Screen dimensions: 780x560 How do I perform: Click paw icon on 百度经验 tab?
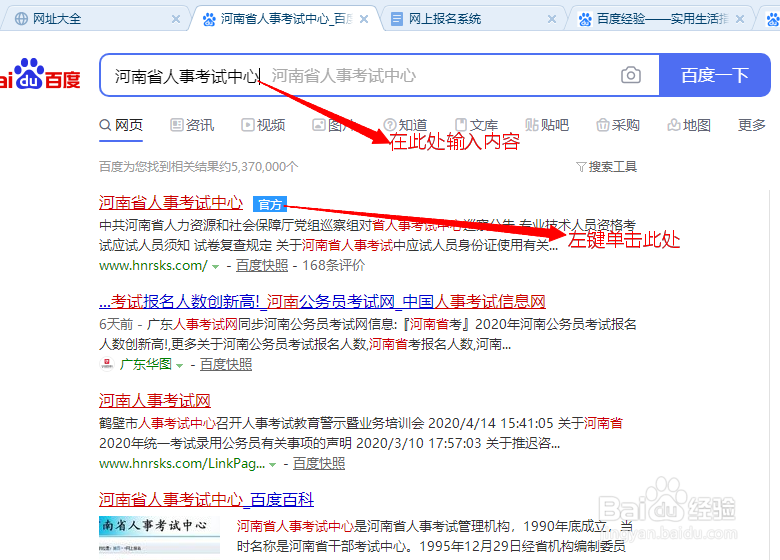click(x=585, y=19)
